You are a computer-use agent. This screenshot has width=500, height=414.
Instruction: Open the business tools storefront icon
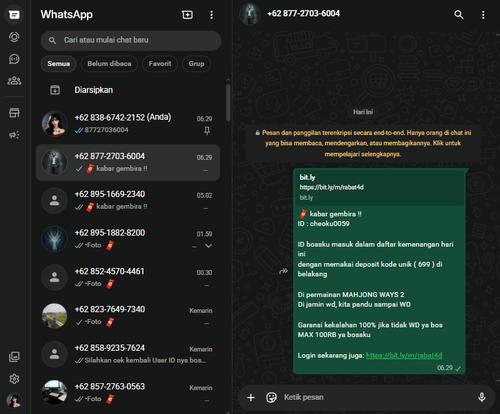pos(14,113)
